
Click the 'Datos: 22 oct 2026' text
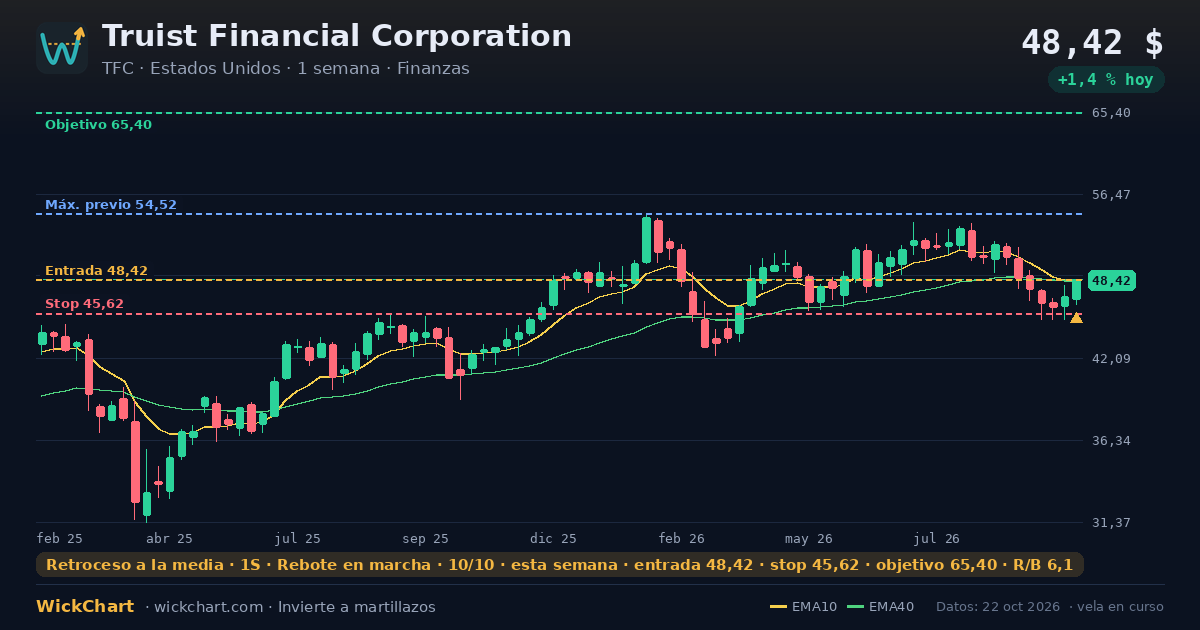(998, 607)
